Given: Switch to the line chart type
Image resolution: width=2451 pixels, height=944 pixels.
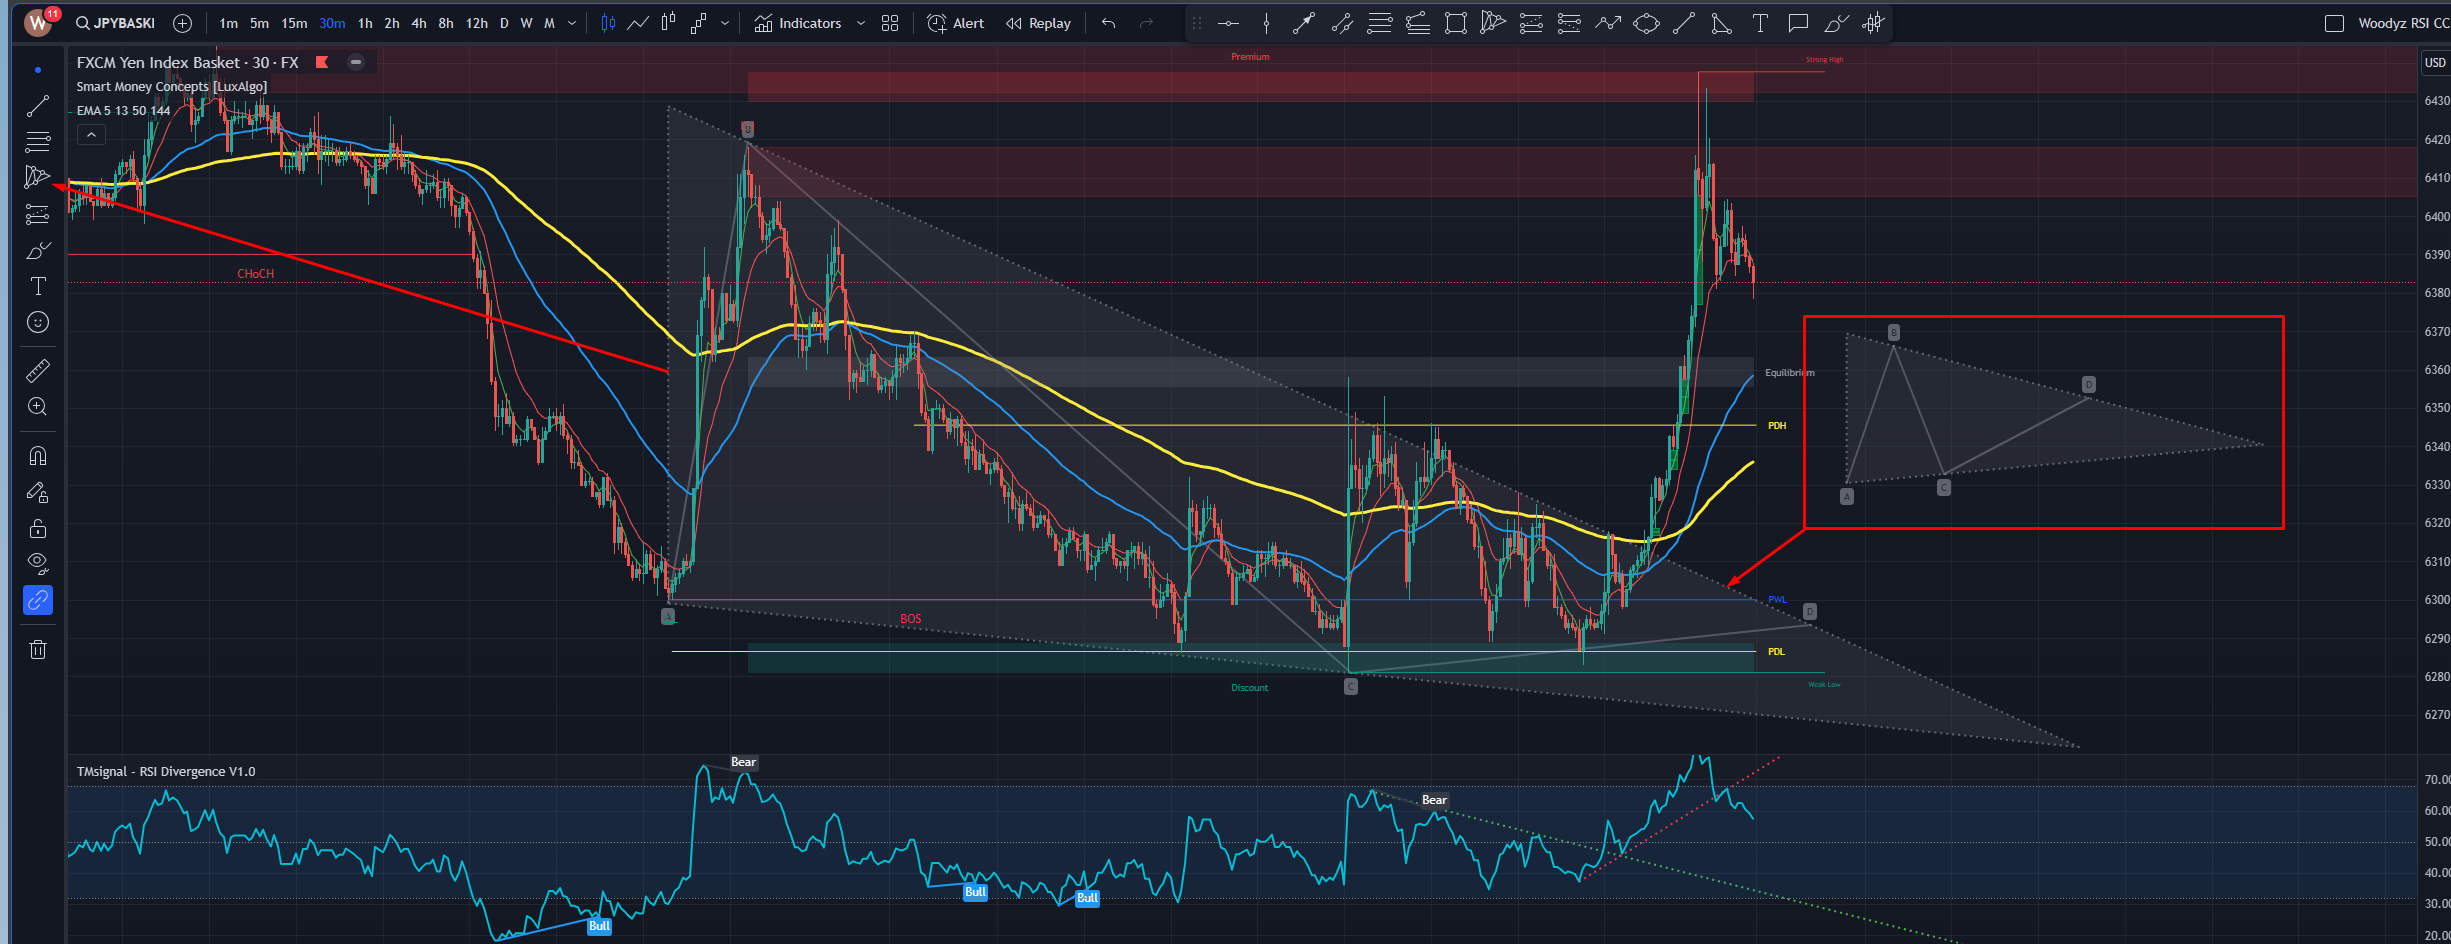Looking at the screenshot, I should pyautogui.click(x=637, y=23).
